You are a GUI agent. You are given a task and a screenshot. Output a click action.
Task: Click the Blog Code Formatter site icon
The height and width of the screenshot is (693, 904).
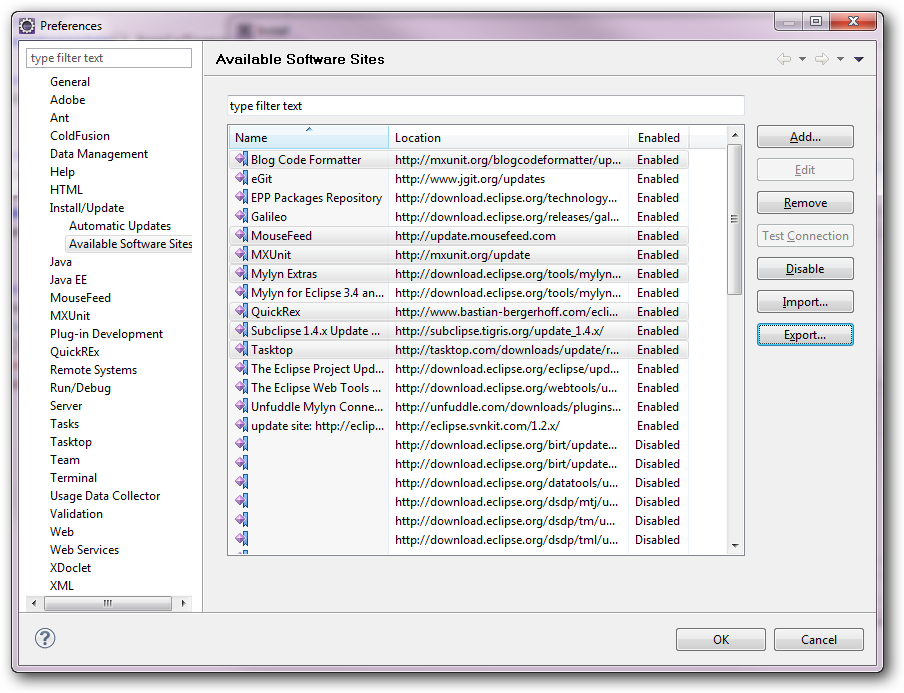pyautogui.click(x=242, y=159)
